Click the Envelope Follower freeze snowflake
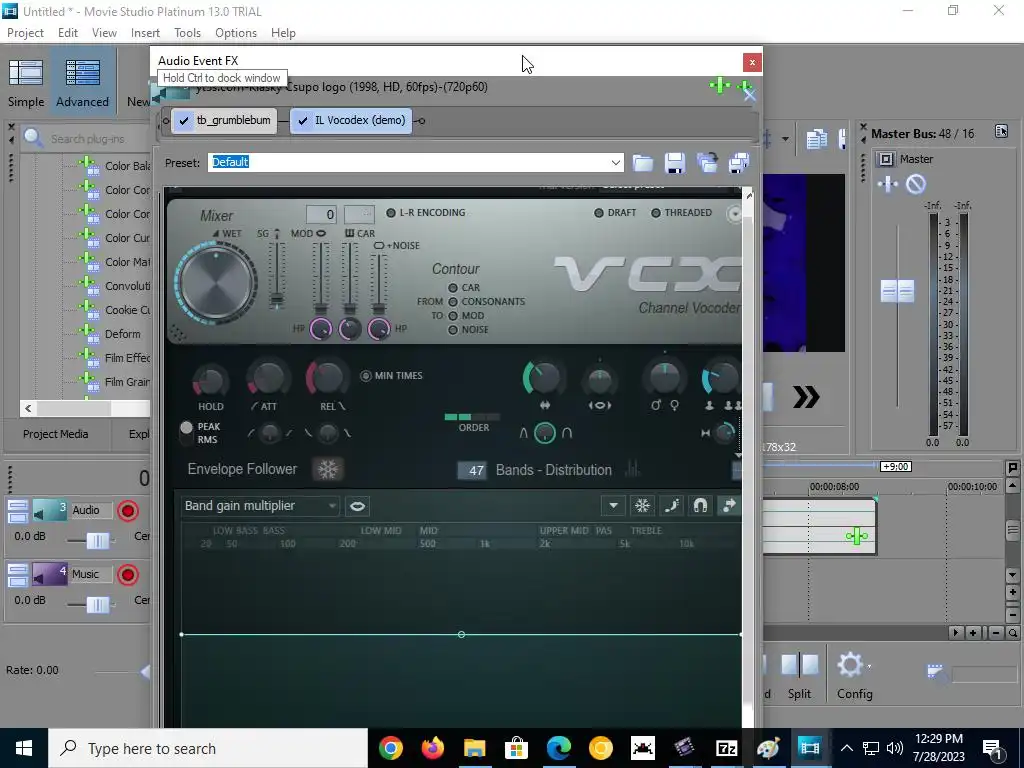The width and height of the screenshot is (1024, 768). tap(328, 470)
